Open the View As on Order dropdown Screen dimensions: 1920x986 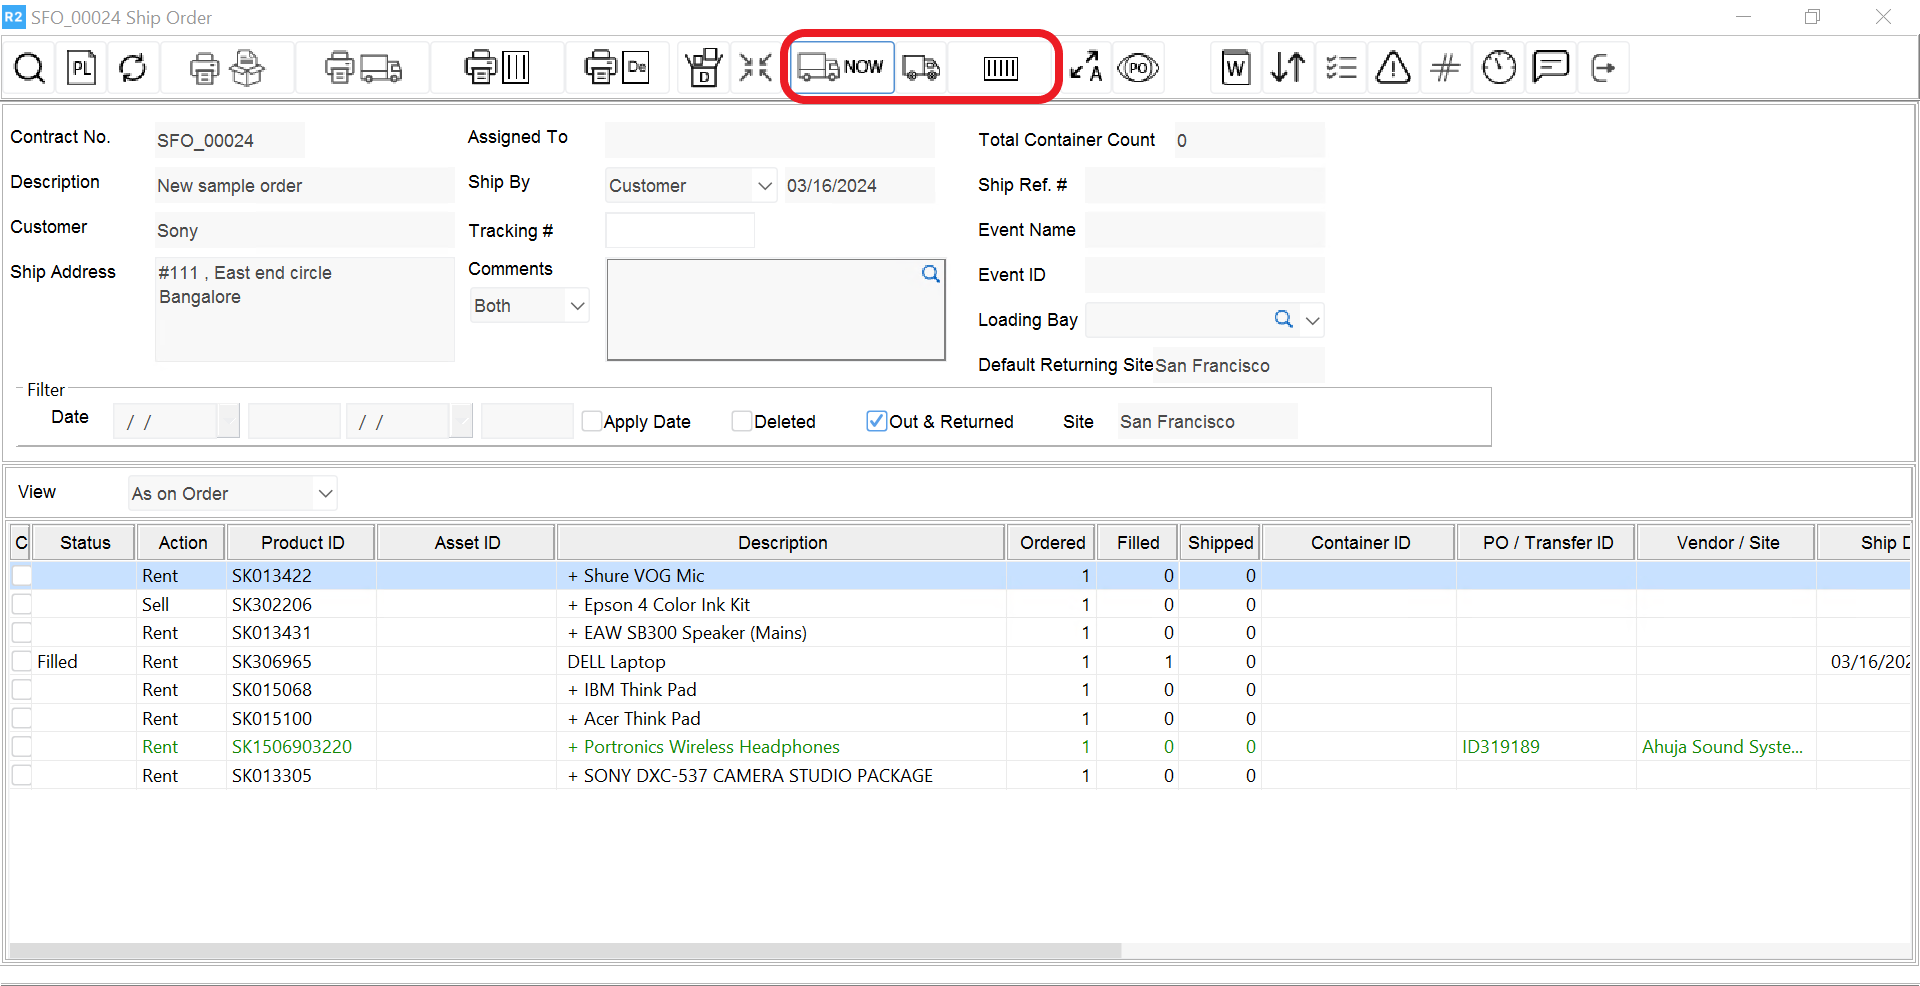coord(325,494)
